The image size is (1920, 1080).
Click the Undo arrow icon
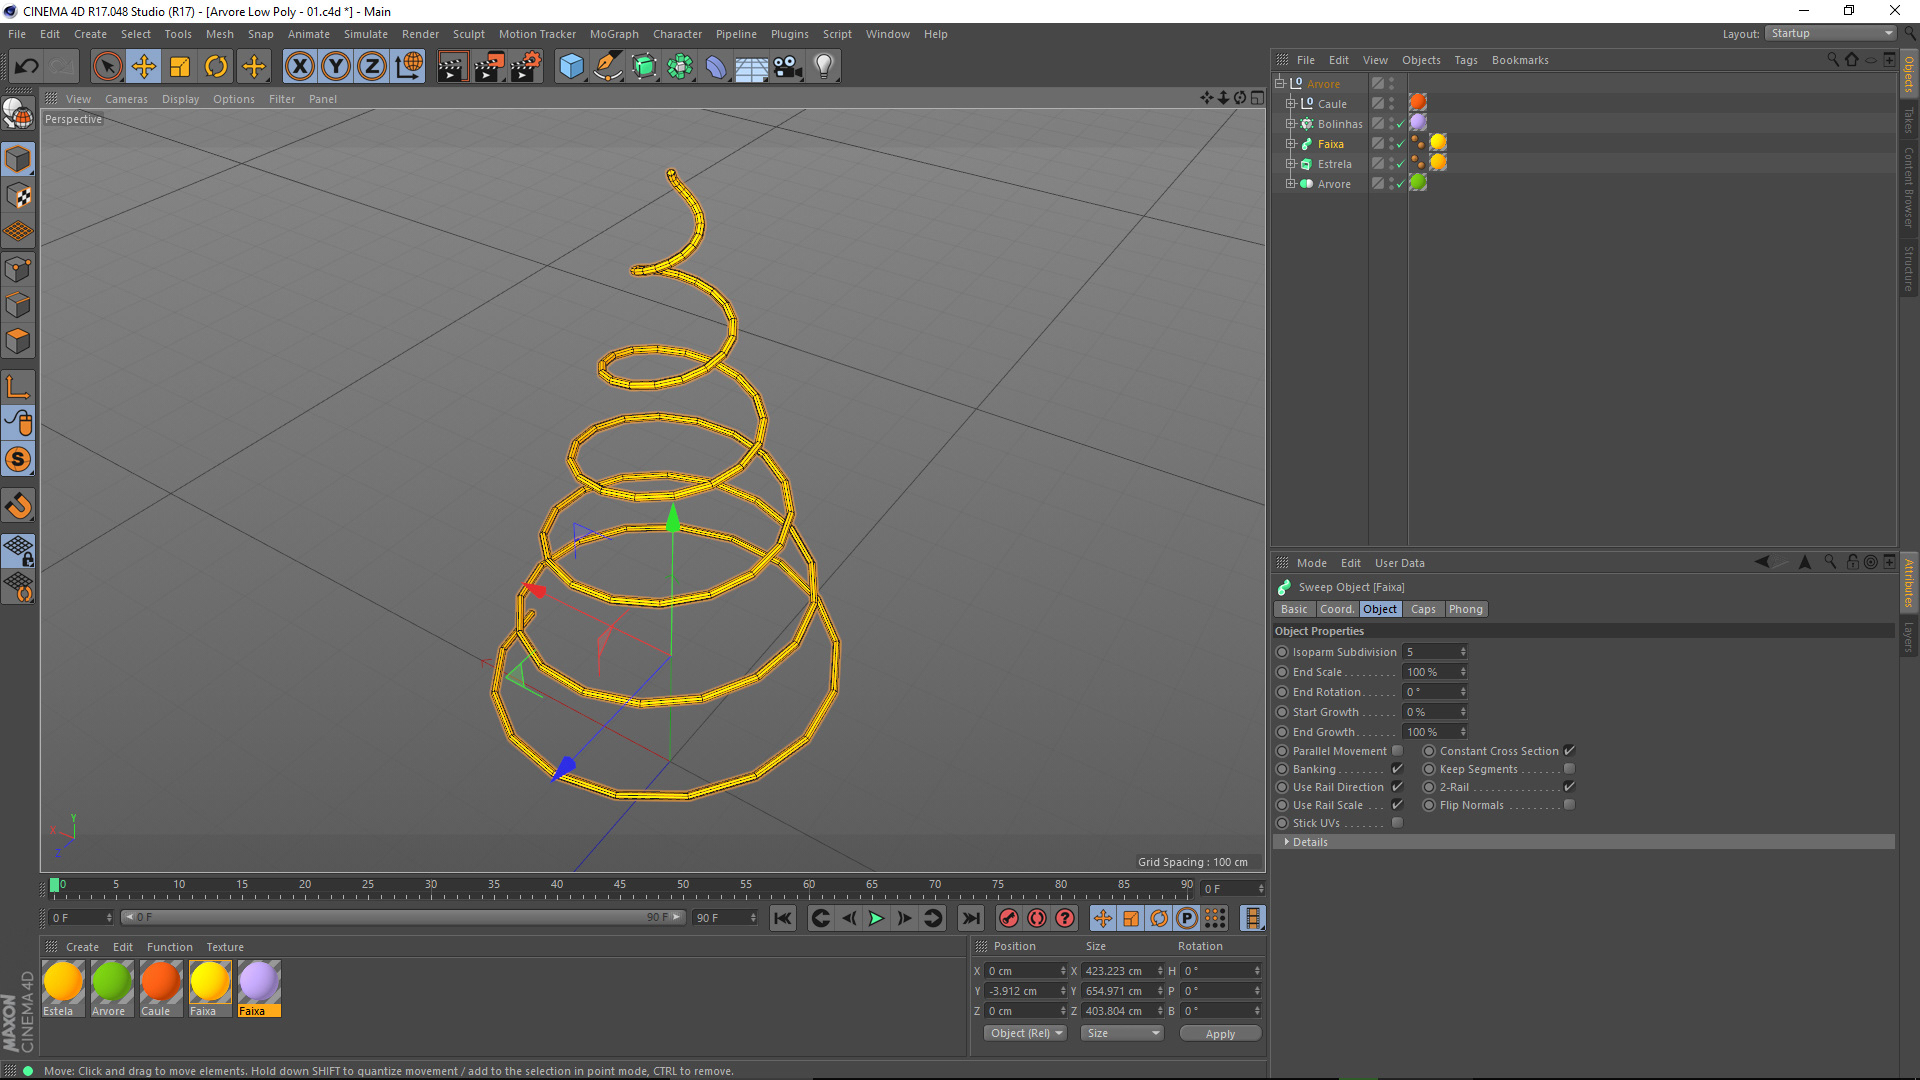pyautogui.click(x=27, y=67)
